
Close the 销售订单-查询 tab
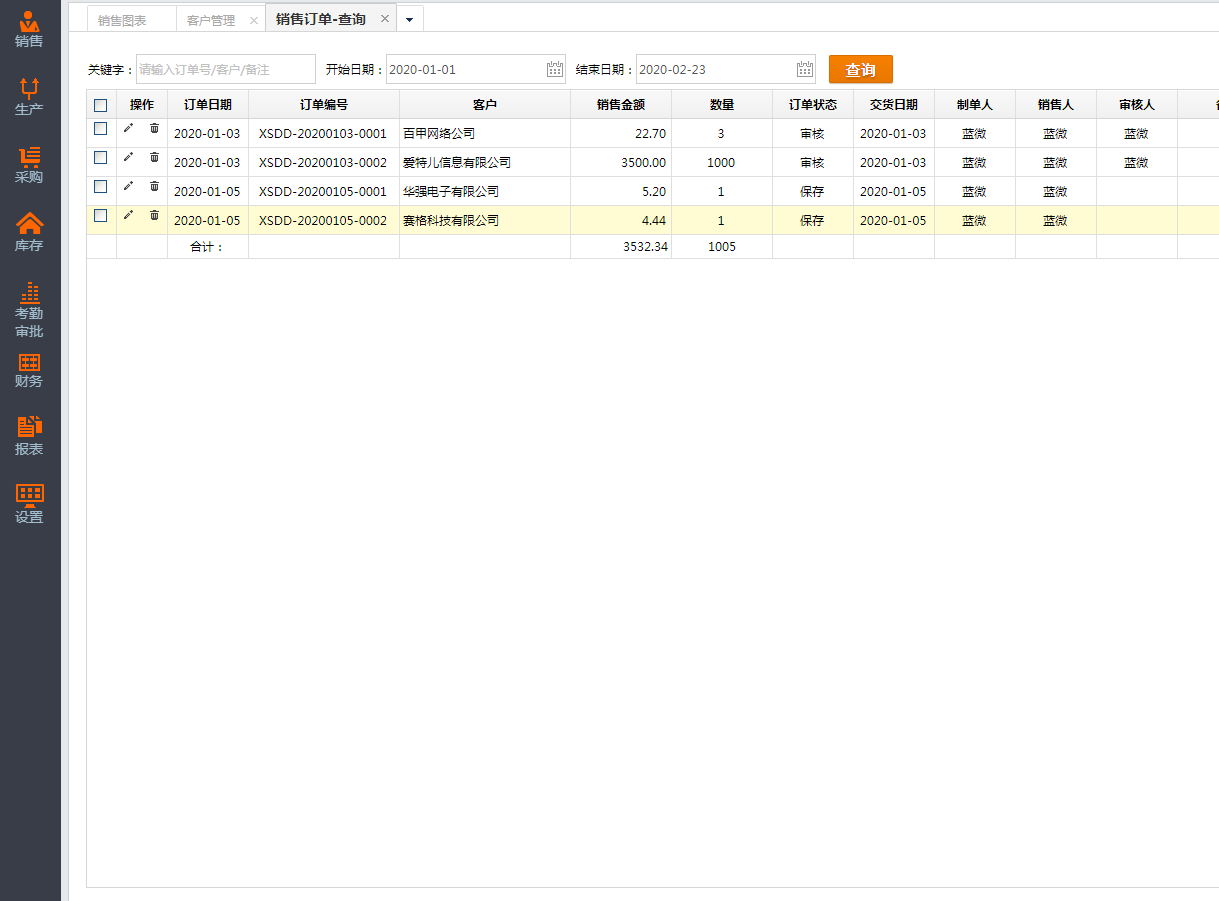385,19
